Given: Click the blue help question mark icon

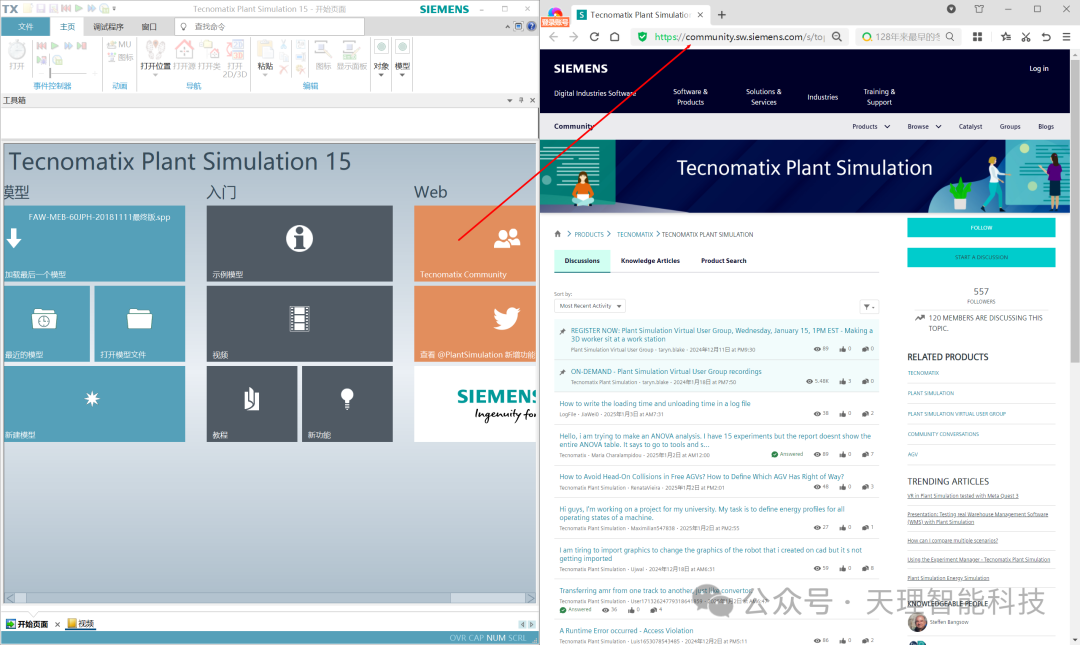Looking at the screenshot, I should [x=531, y=26].
